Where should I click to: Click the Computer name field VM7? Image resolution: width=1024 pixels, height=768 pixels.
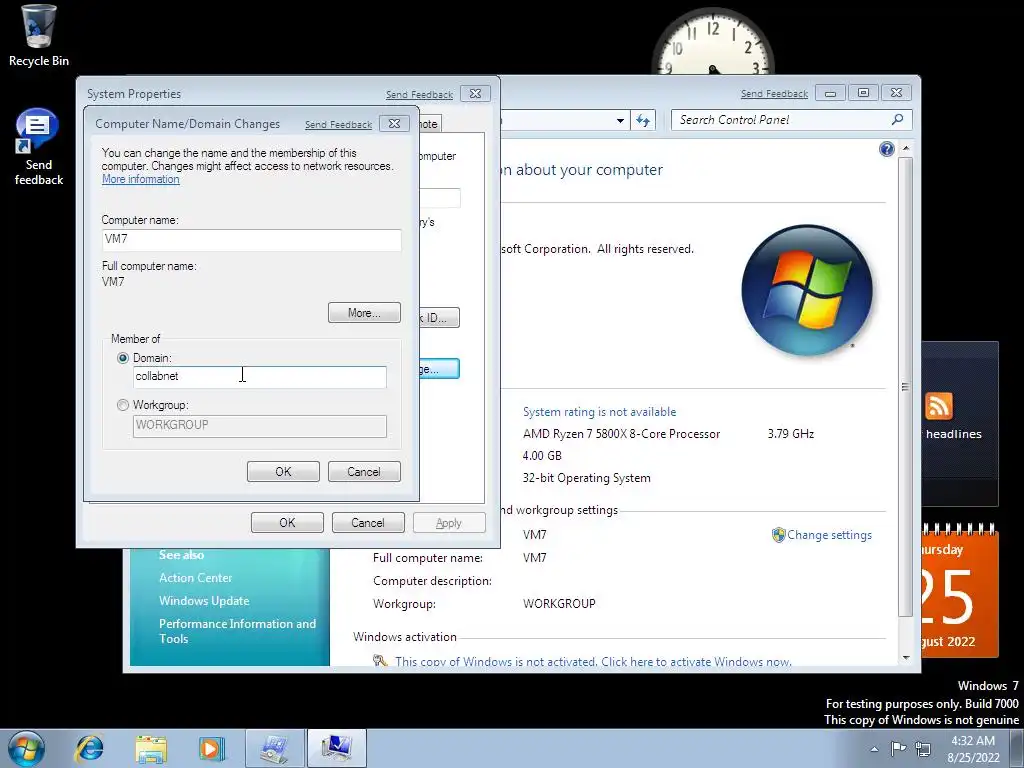click(251, 240)
